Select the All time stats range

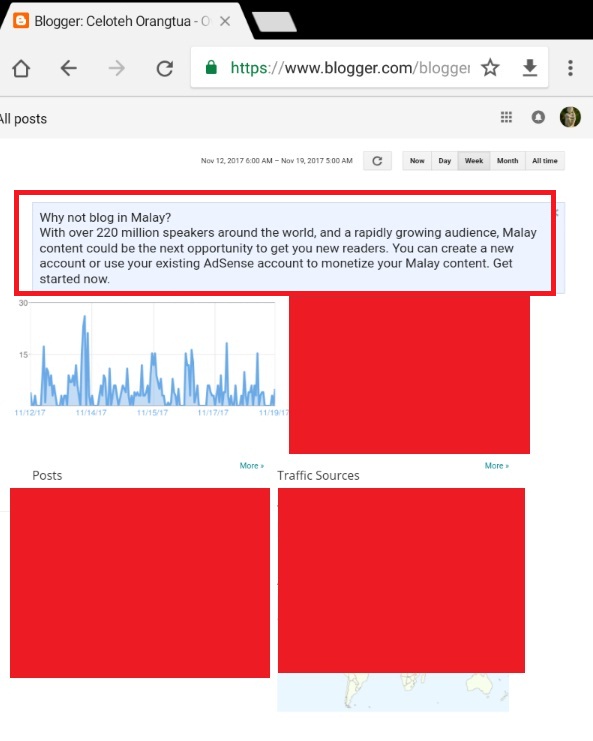[x=545, y=161]
